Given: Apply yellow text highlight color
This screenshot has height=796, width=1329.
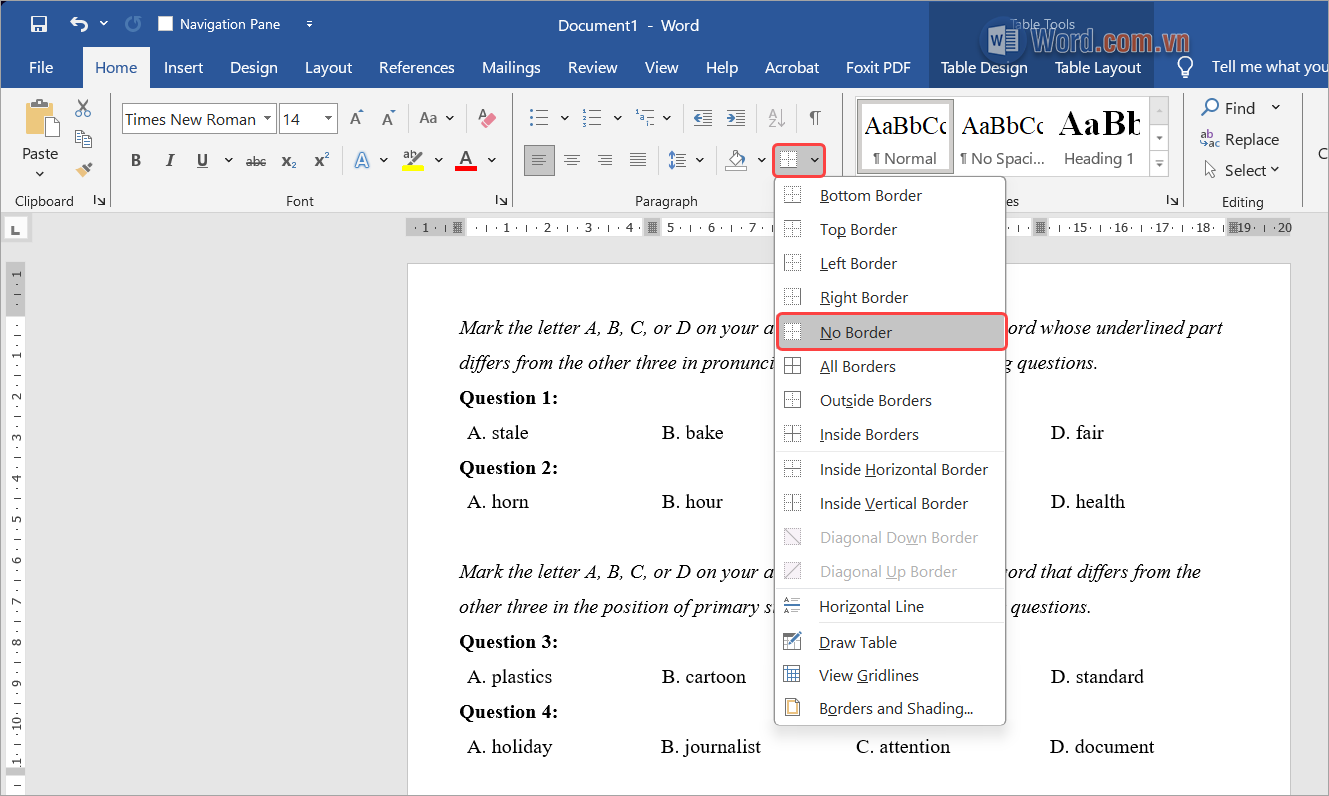Looking at the screenshot, I should point(412,160).
